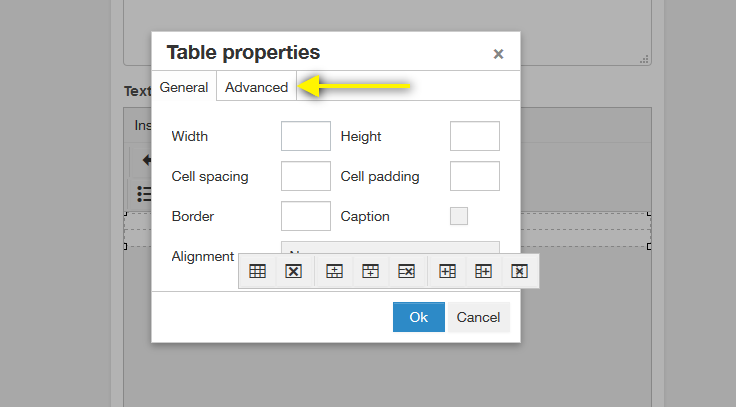Close the Table properties dialog

click(x=498, y=54)
